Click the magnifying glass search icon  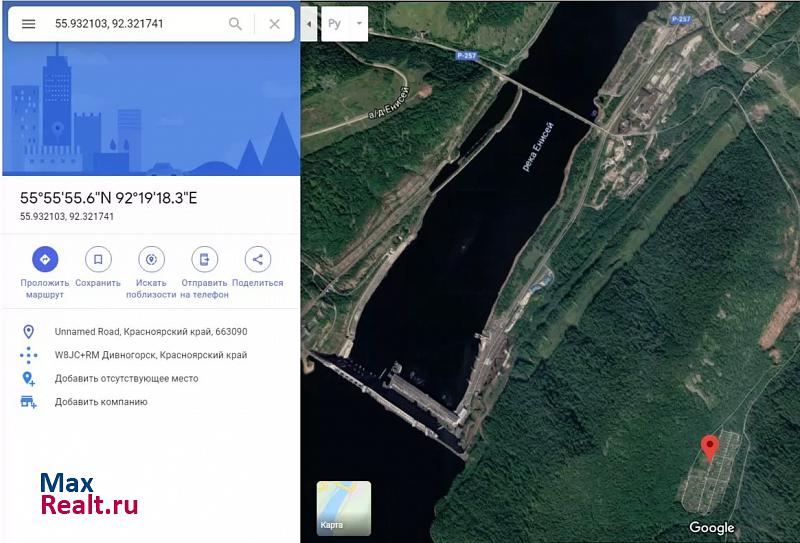point(235,24)
